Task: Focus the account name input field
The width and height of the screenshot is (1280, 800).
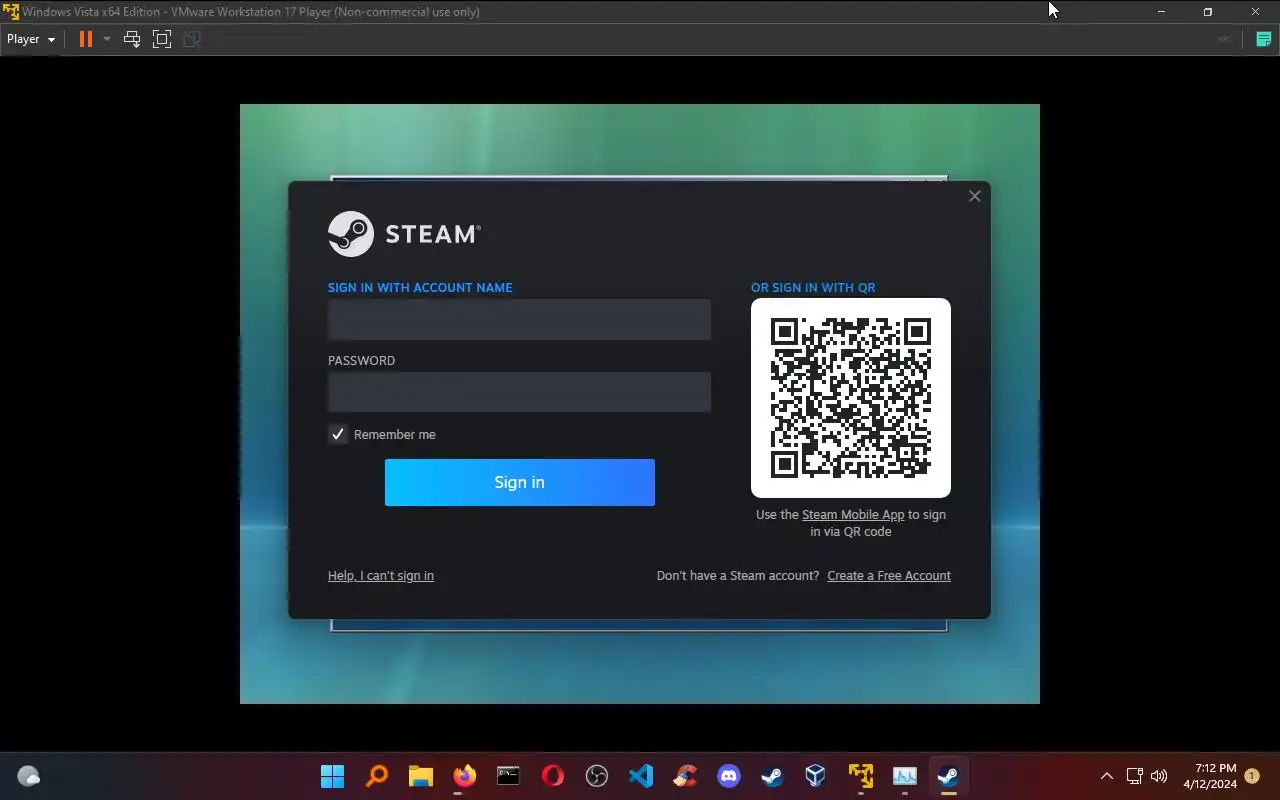Action: pos(519,319)
